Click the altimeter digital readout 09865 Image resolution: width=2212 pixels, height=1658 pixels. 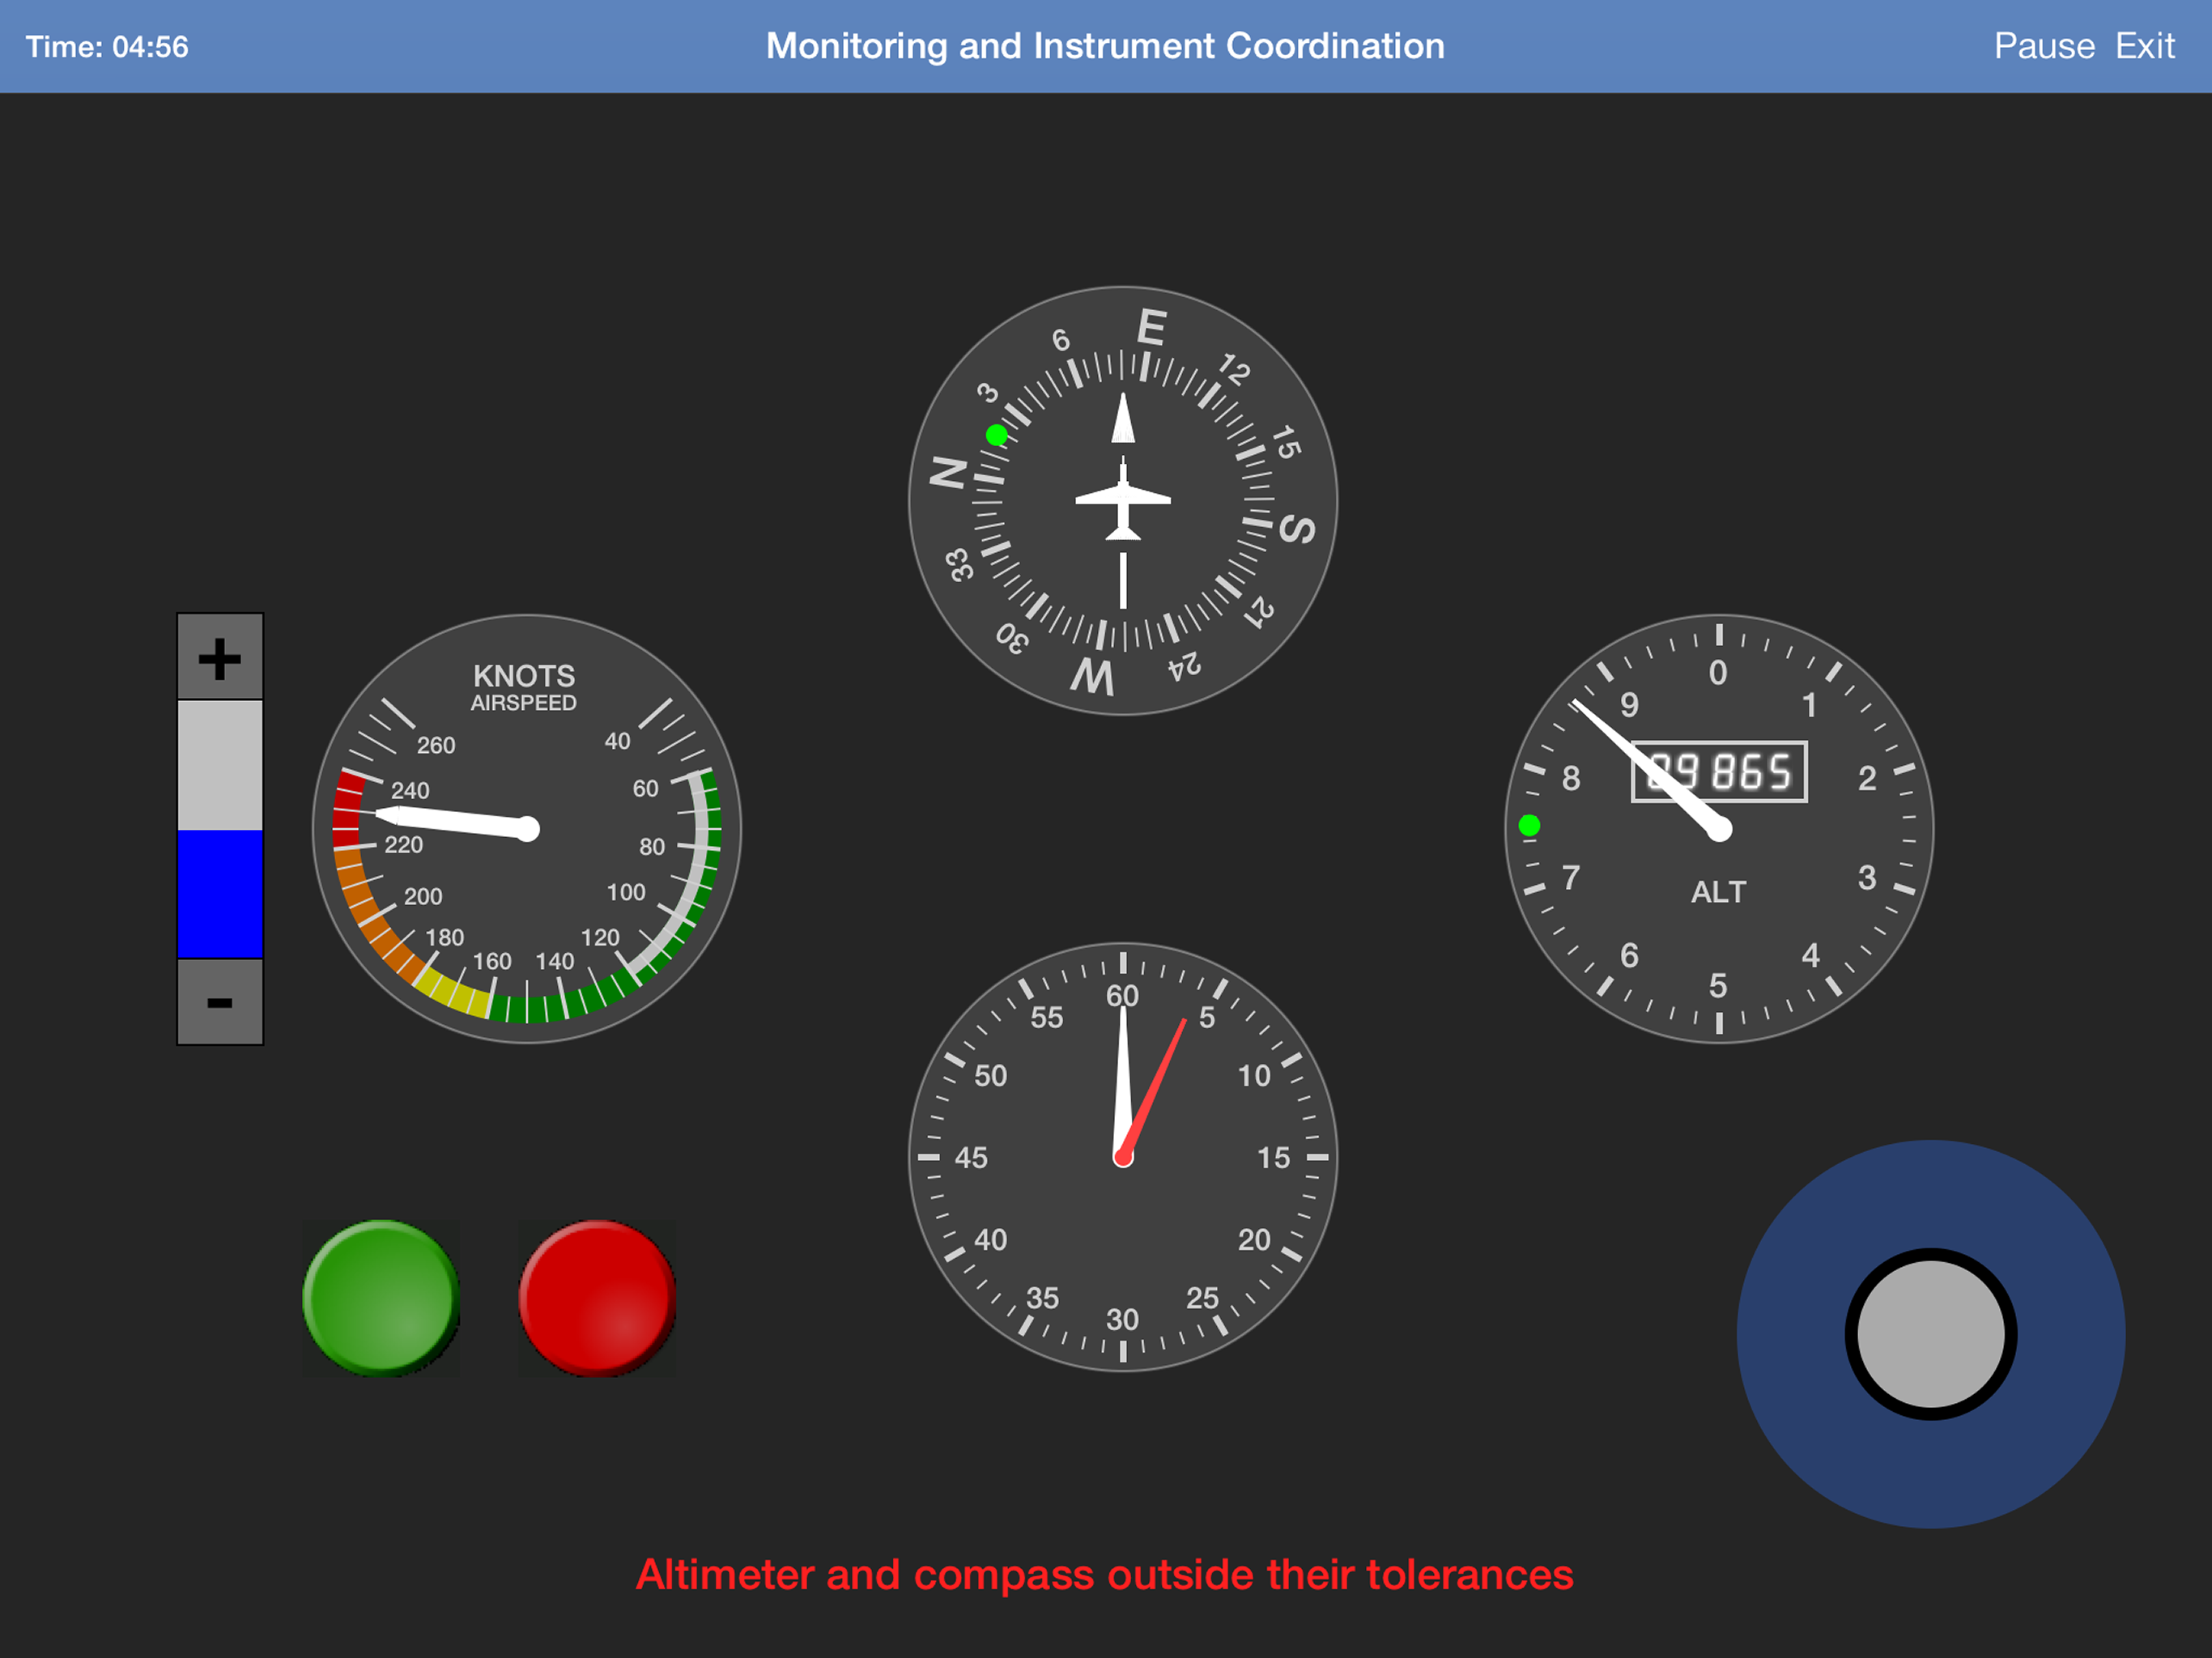pos(1719,771)
